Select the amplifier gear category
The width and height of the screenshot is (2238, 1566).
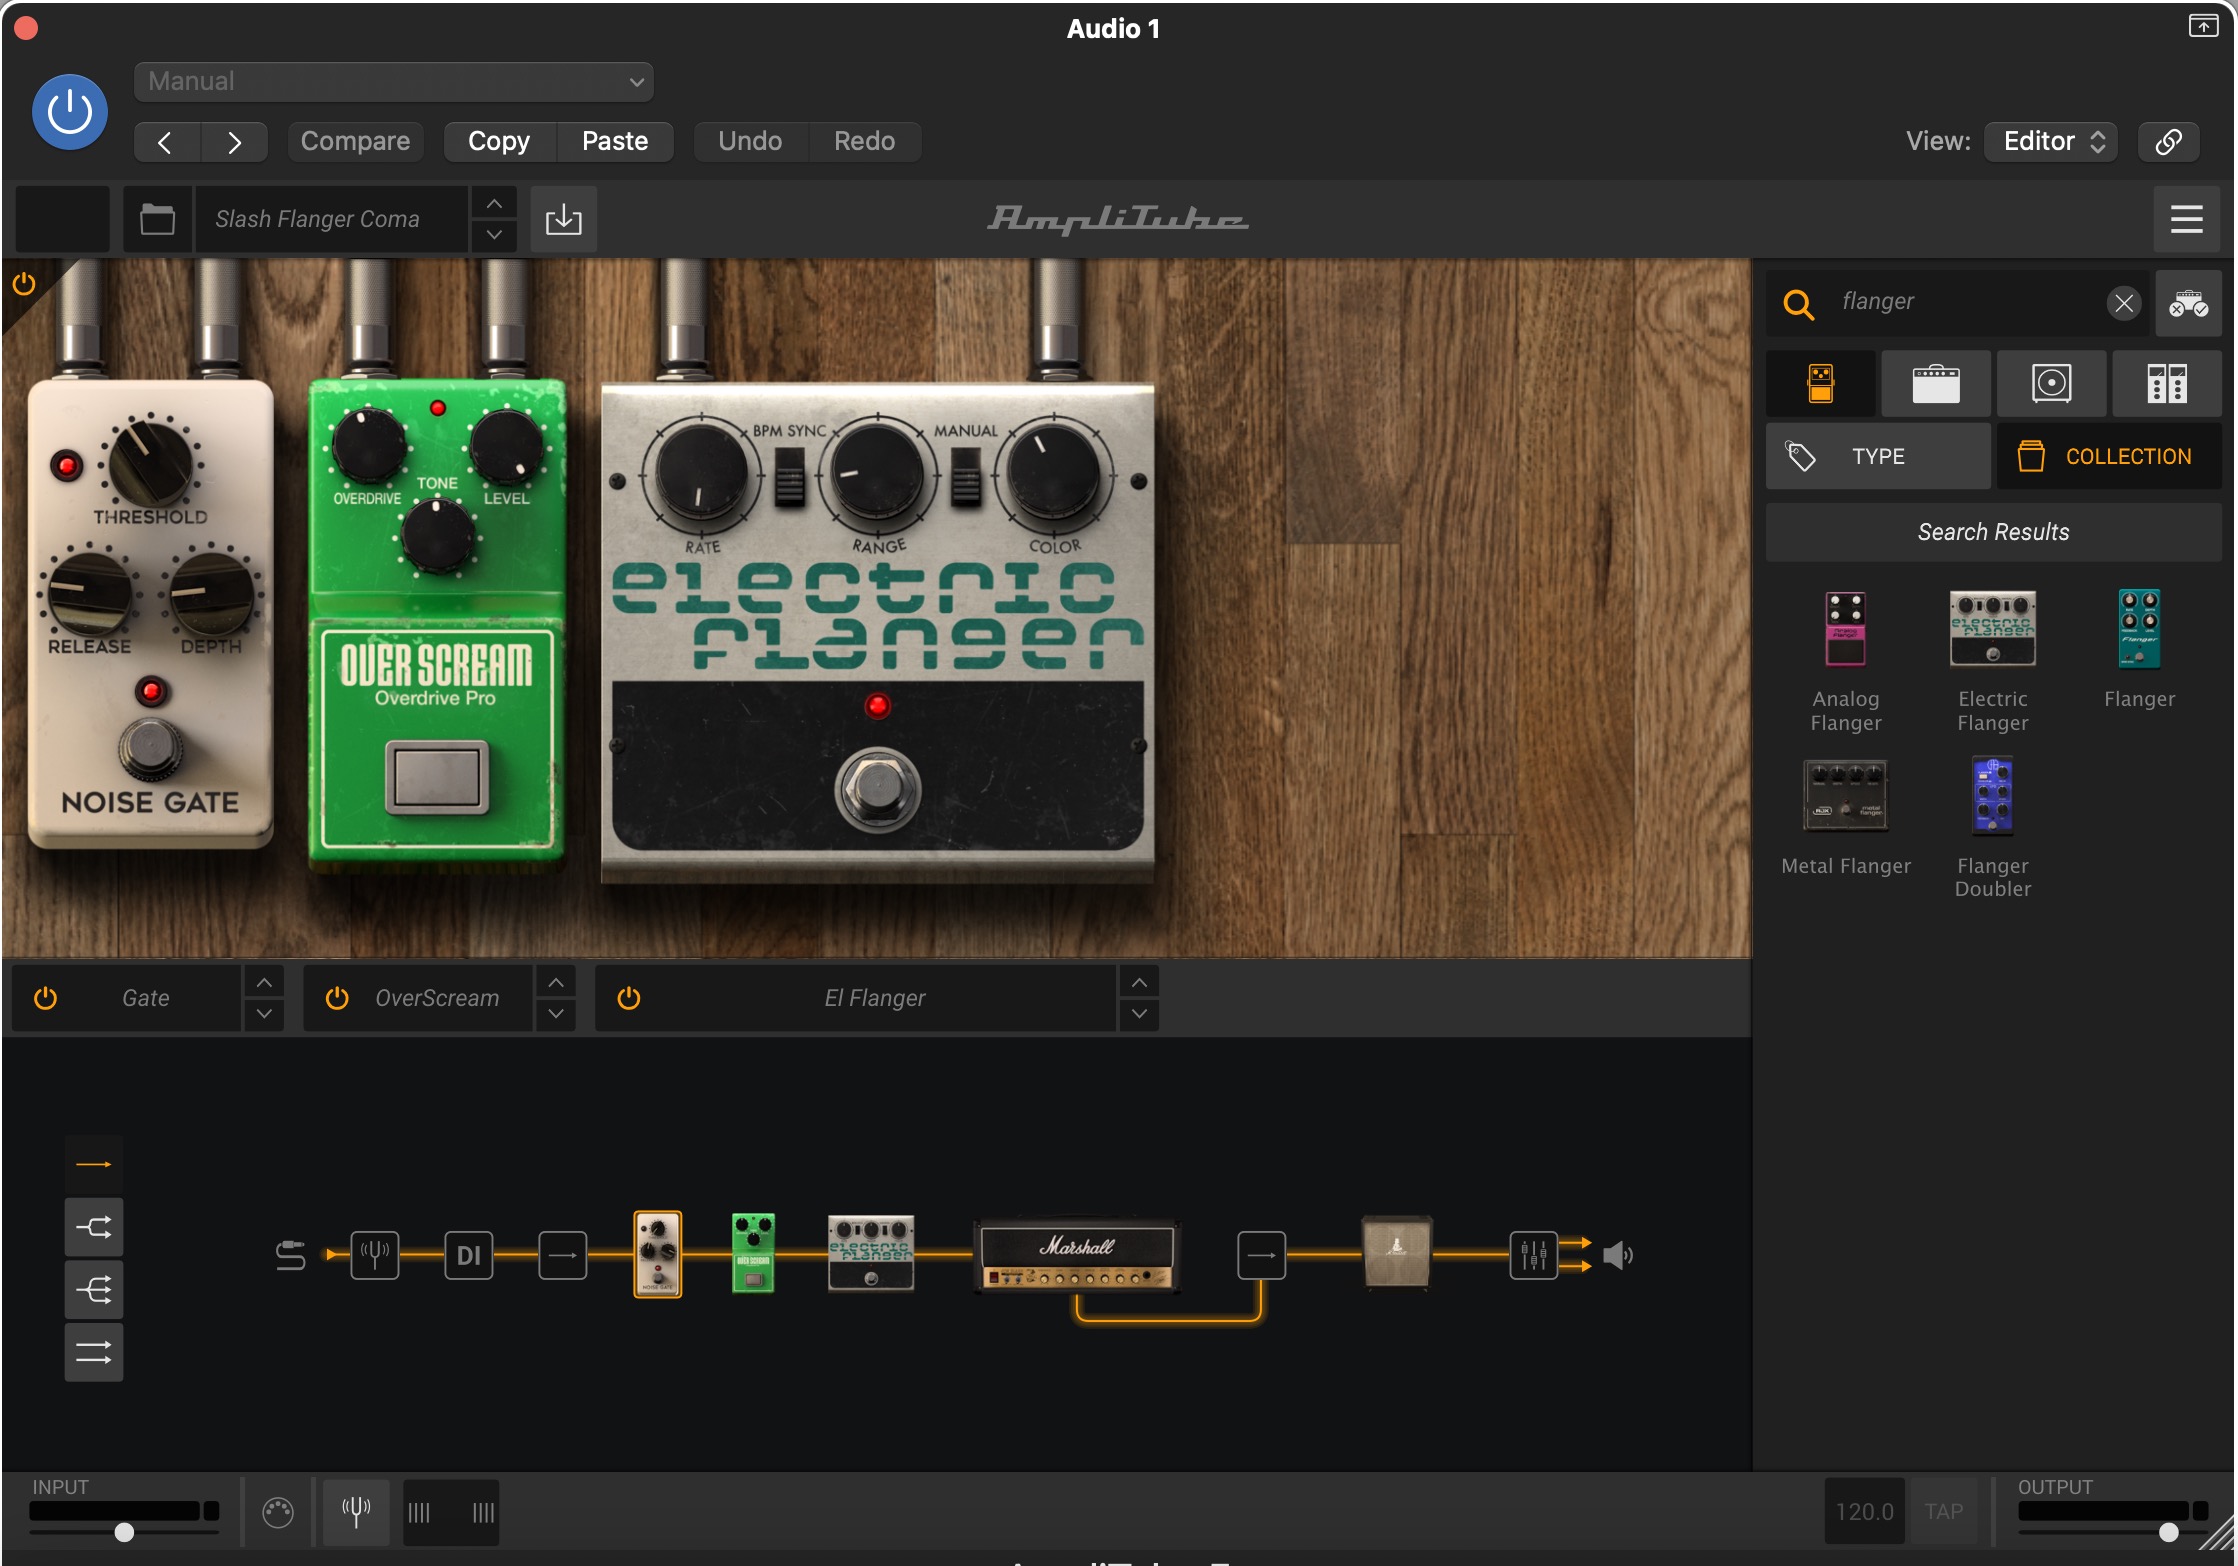(x=1935, y=384)
